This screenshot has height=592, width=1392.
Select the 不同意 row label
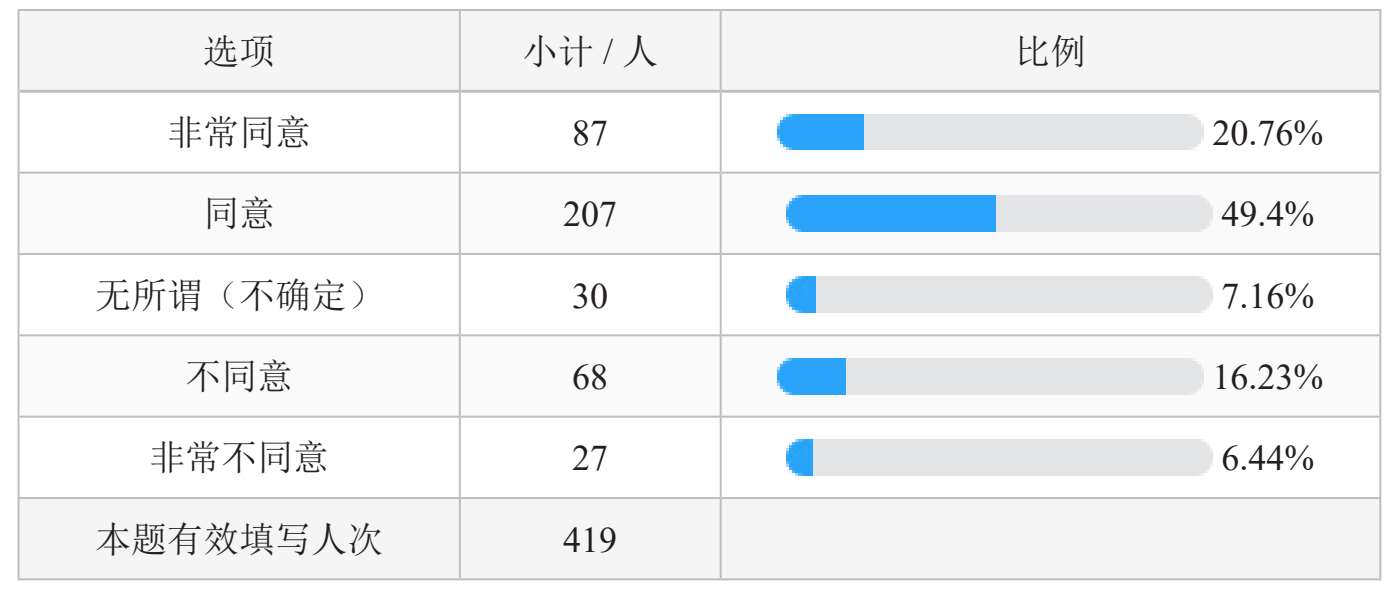[x=239, y=377]
